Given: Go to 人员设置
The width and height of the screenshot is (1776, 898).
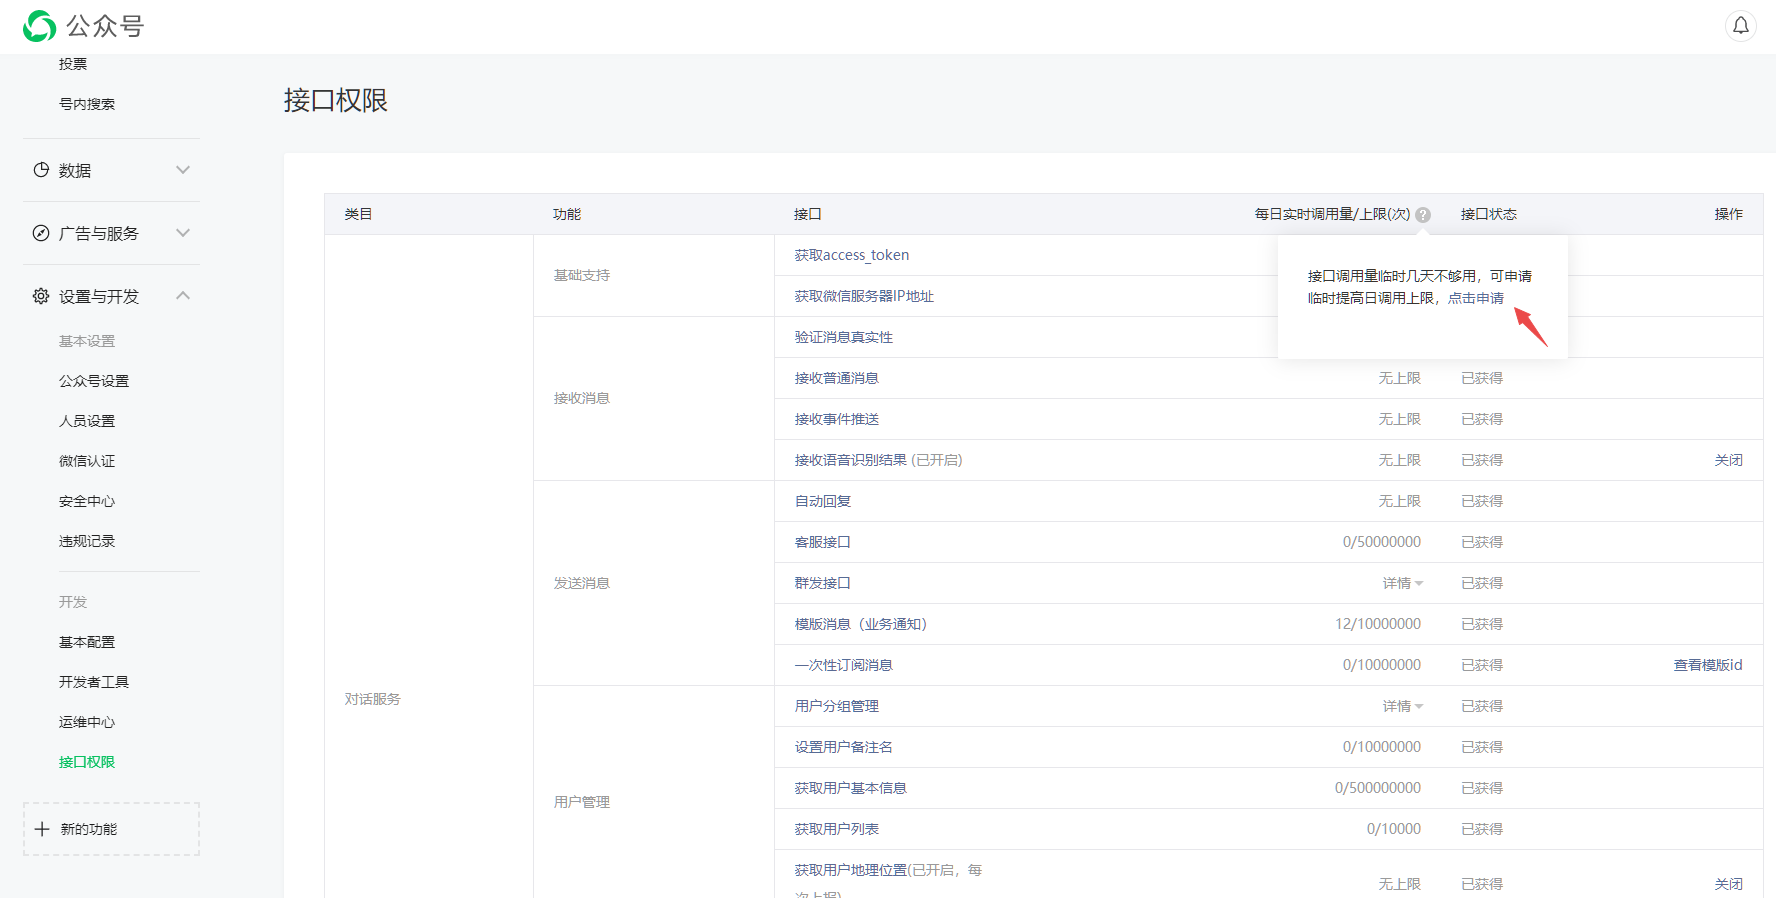Looking at the screenshot, I should coord(87,421).
